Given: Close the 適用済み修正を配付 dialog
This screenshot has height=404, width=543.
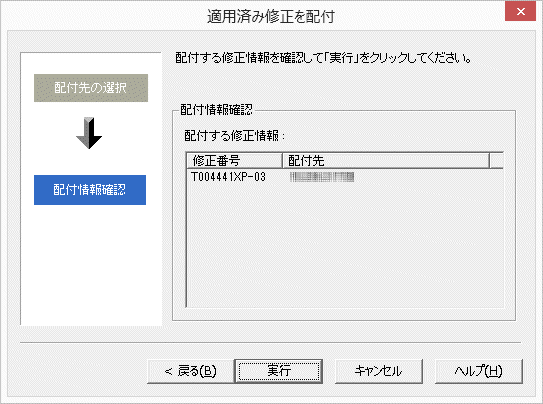Looking at the screenshot, I should 520,11.
